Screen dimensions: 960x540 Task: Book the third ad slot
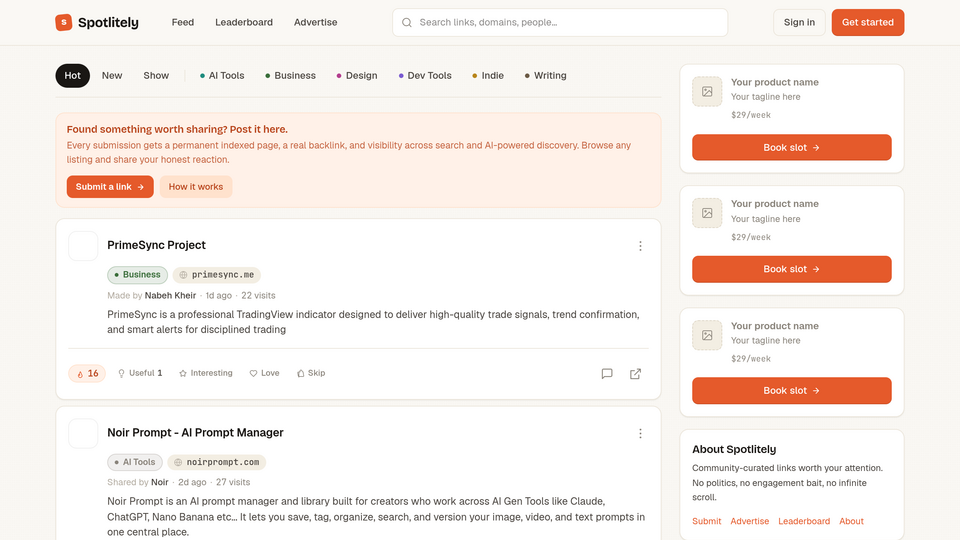coord(792,391)
